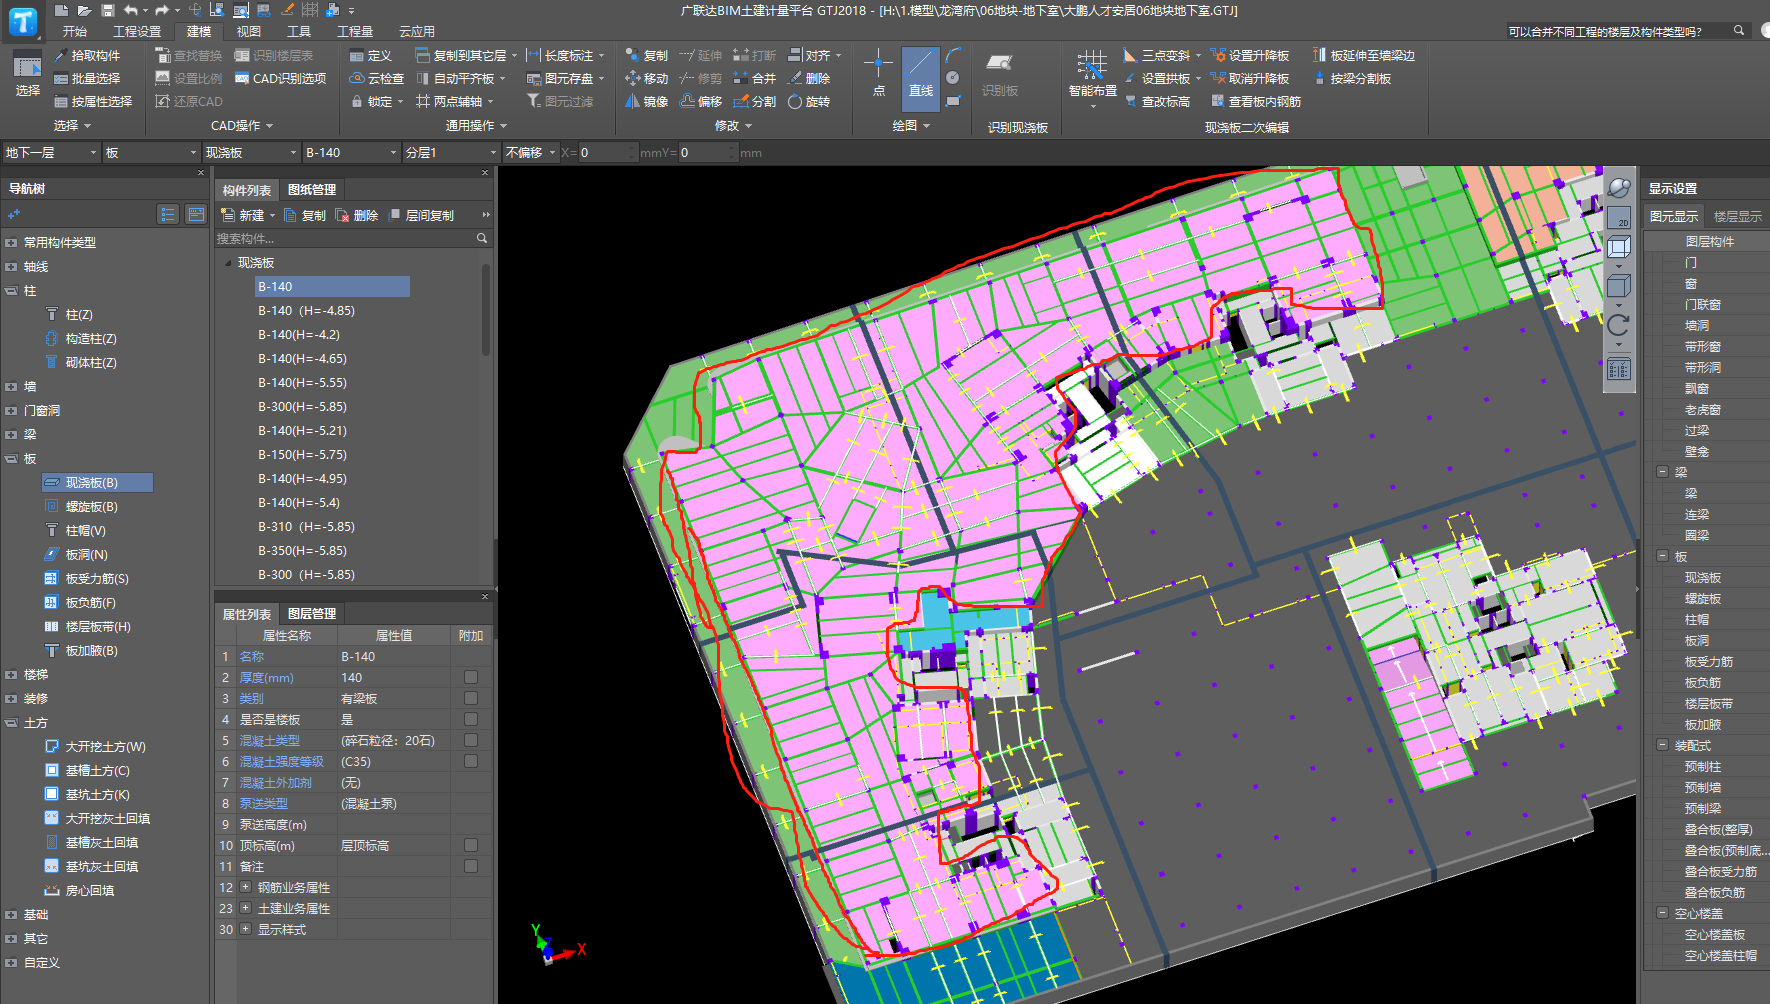Image resolution: width=1770 pixels, height=1004 pixels.
Task: Collapse the 装配式 group in display settings
Action: (x=1662, y=745)
